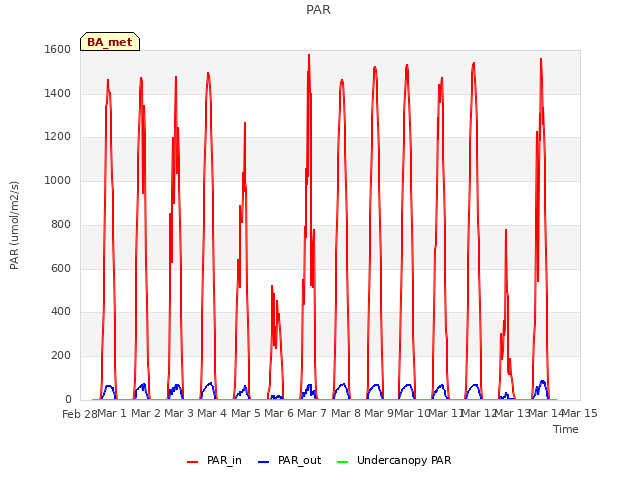This screenshot has width=640, height=480.
Task: Click the 0 y-axis tick label
Action: click(68, 399)
